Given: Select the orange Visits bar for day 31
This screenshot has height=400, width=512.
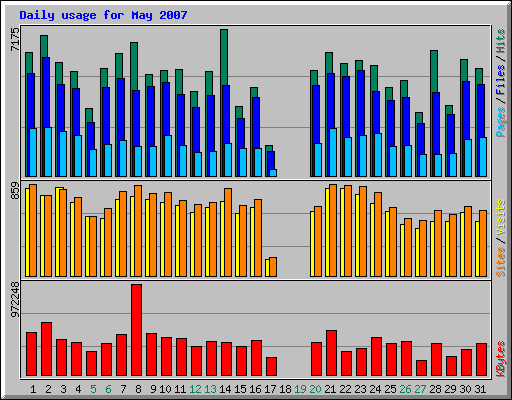Looking at the screenshot, I should pyautogui.click(x=483, y=243).
